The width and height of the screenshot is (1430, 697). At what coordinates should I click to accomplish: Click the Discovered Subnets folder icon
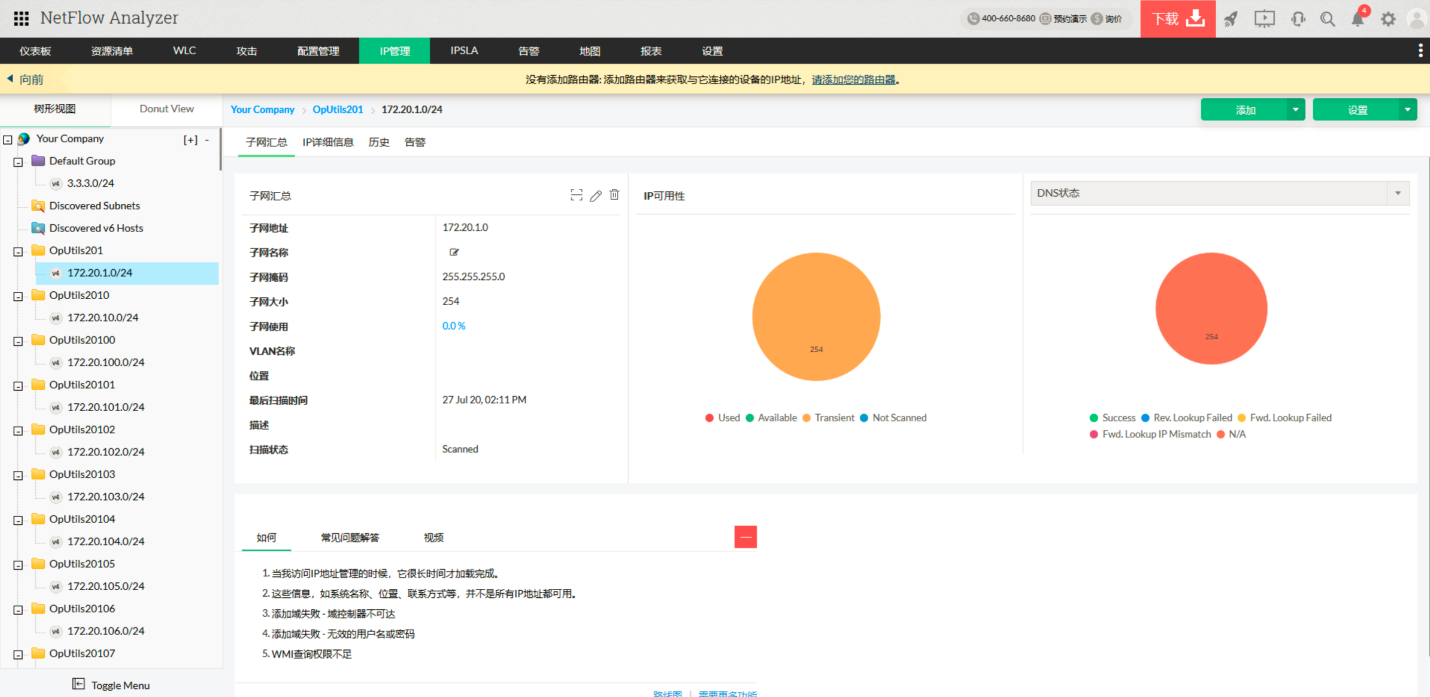[38, 206]
